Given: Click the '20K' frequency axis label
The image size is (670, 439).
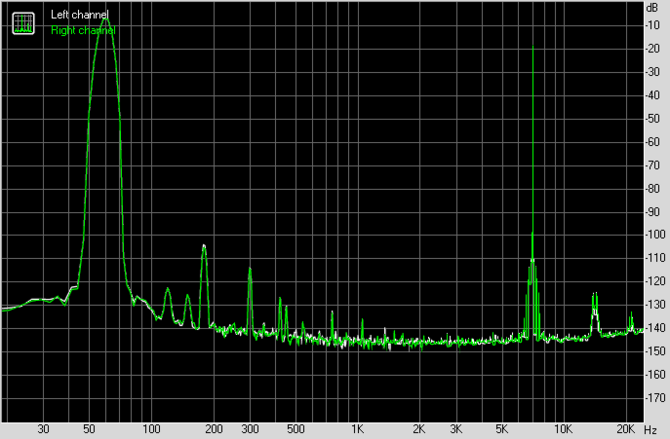Looking at the screenshot, I should click(626, 429).
